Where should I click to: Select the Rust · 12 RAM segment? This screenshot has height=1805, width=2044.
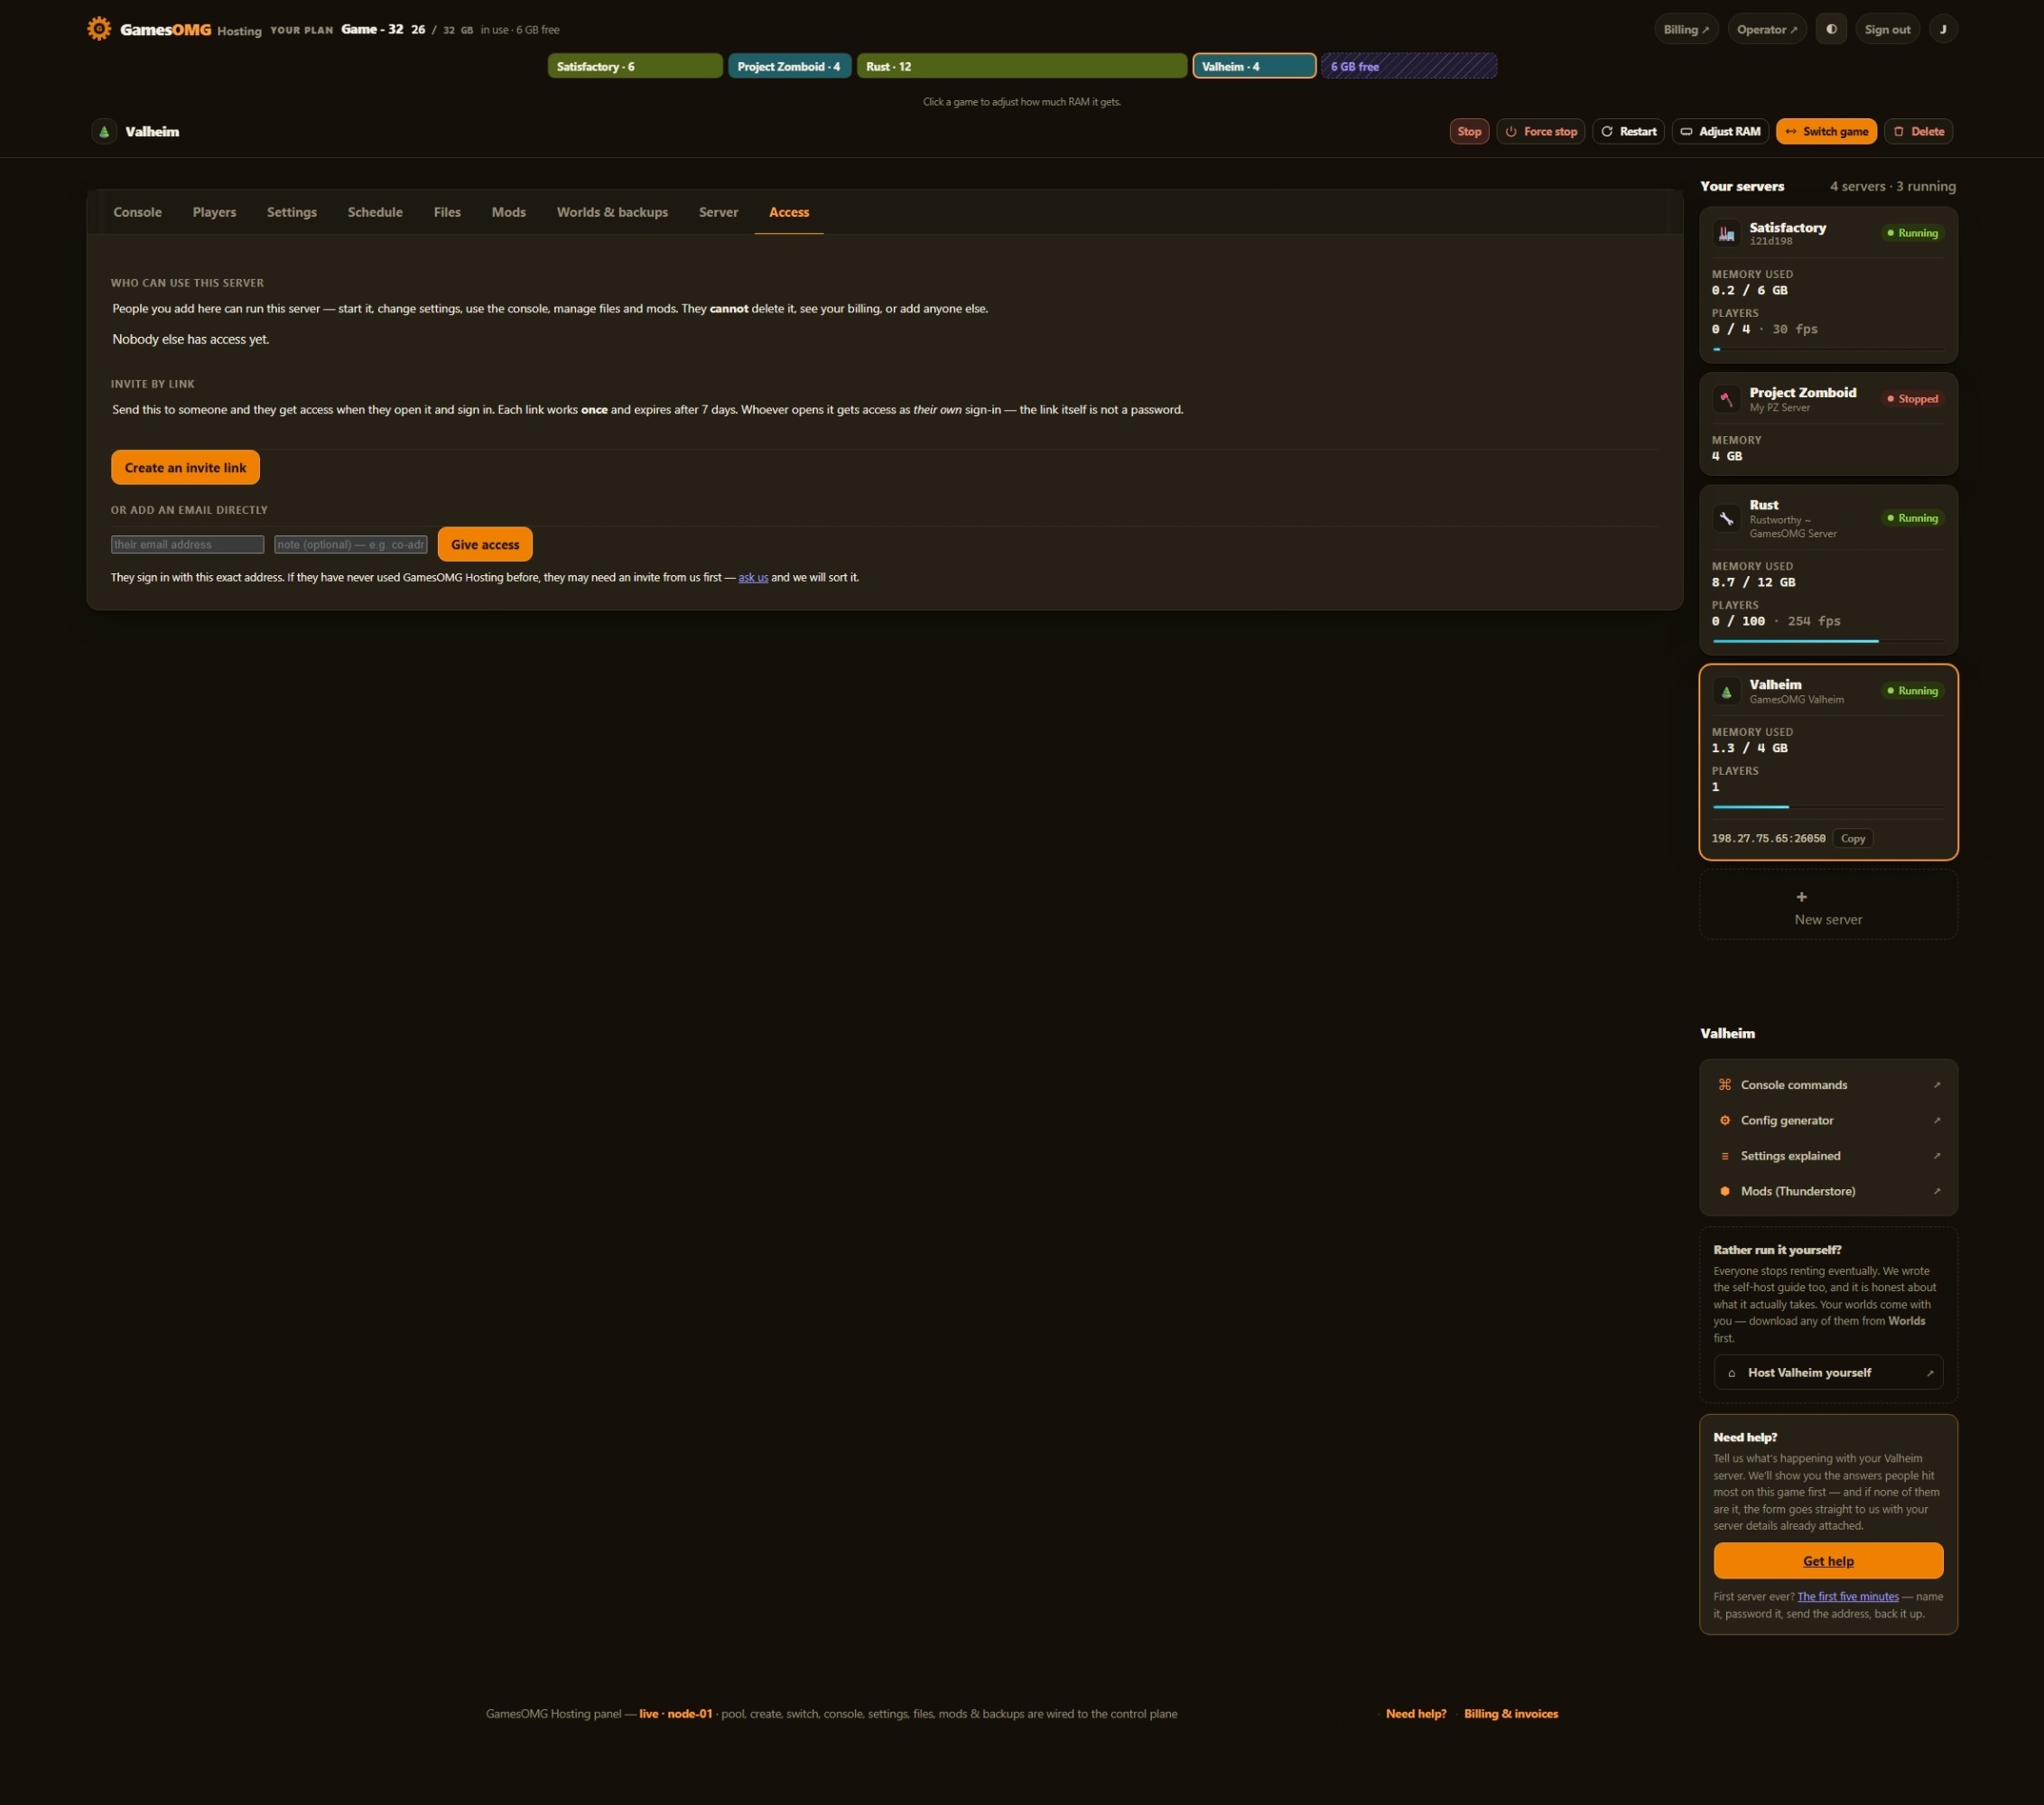(1022, 66)
